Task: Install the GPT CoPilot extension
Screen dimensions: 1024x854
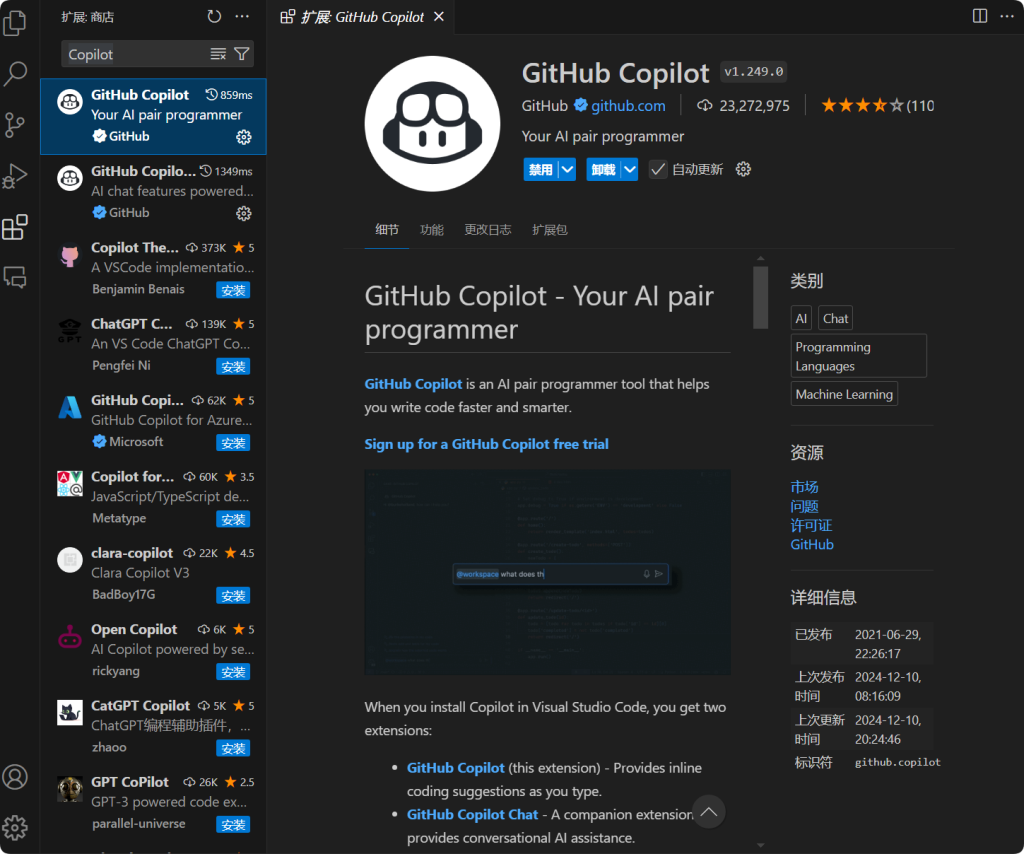Action: 233,825
